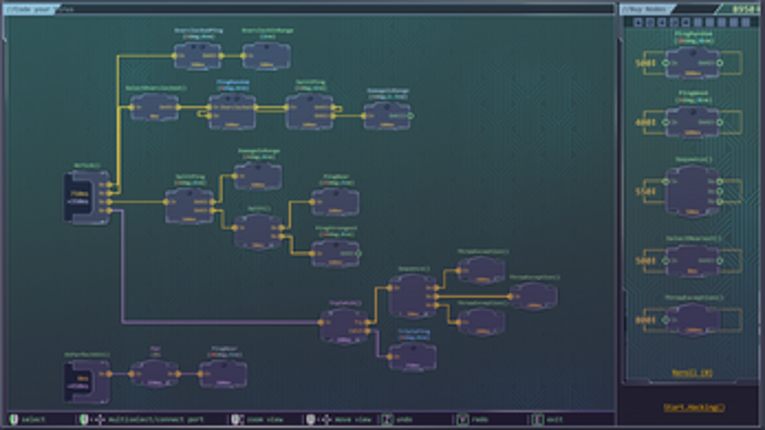Click the Start_Hacking() button
This screenshot has width=765, height=430.
[693, 408]
